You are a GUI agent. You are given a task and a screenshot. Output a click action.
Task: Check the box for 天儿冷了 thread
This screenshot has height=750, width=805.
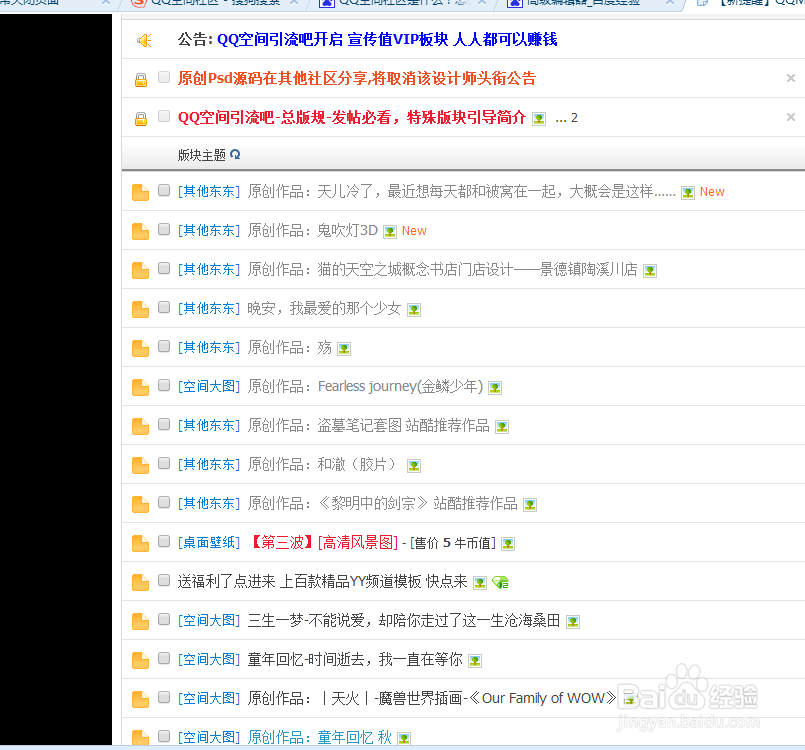[x=164, y=190]
